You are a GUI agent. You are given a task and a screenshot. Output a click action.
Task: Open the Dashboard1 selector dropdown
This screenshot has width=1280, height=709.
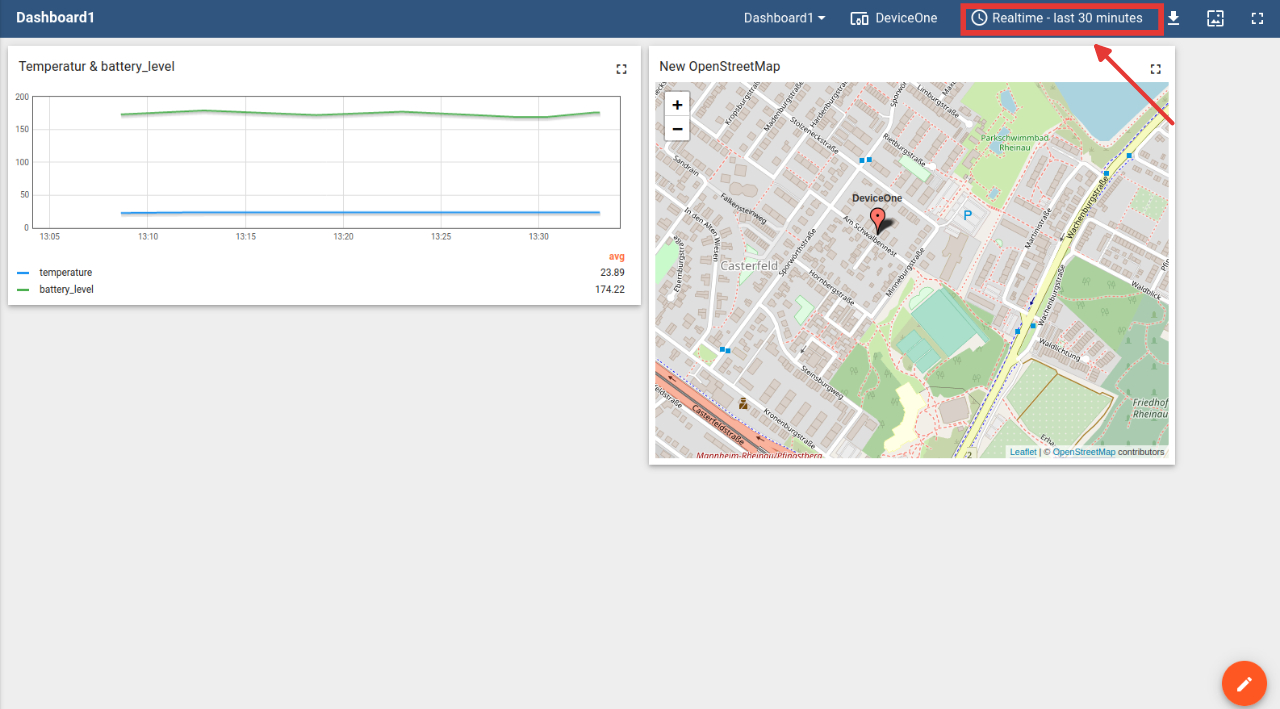click(785, 18)
